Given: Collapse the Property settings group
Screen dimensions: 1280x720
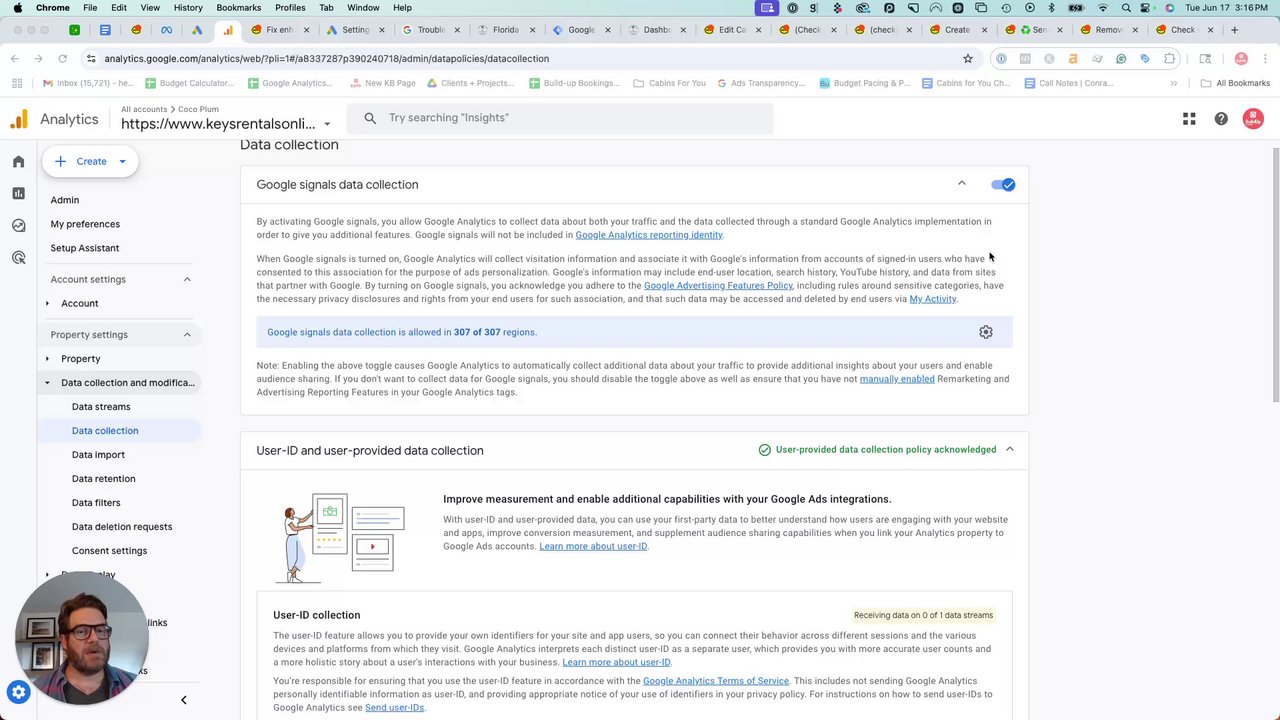Looking at the screenshot, I should point(187,335).
